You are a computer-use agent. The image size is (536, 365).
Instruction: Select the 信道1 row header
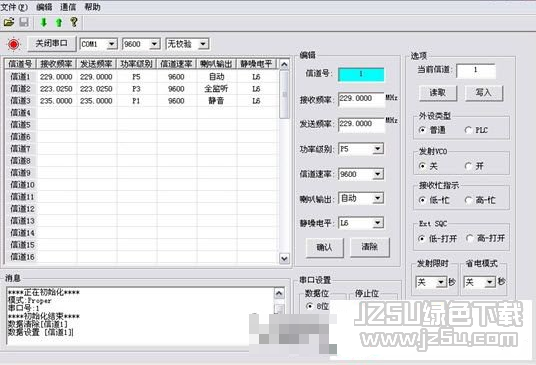click(21, 77)
